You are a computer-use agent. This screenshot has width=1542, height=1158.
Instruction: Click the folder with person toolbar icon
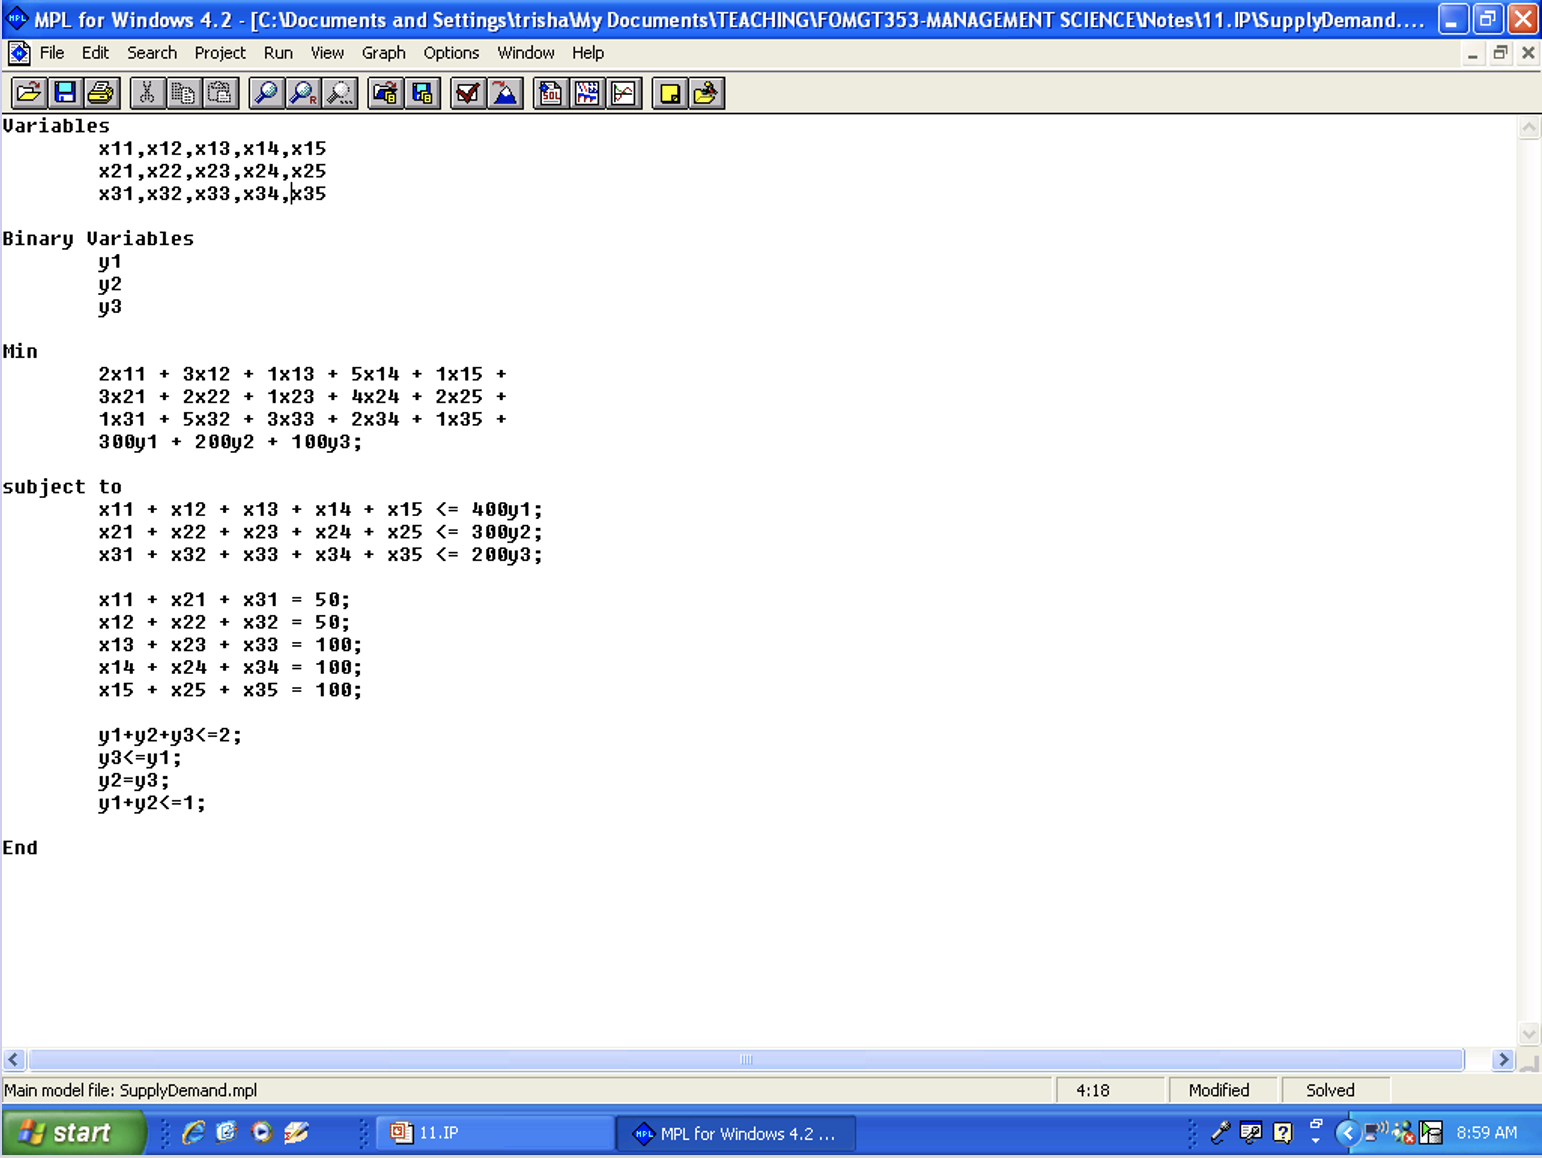click(706, 94)
